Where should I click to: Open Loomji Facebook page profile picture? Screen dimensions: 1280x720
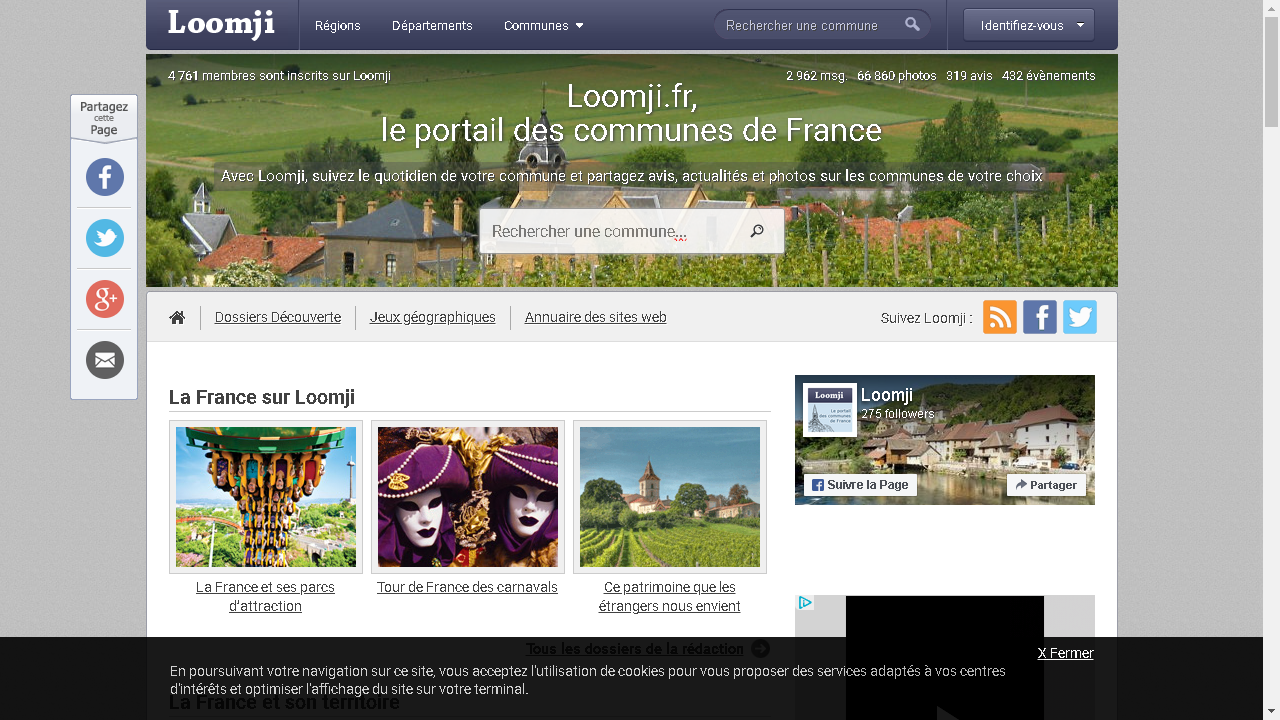[x=830, y=410]
